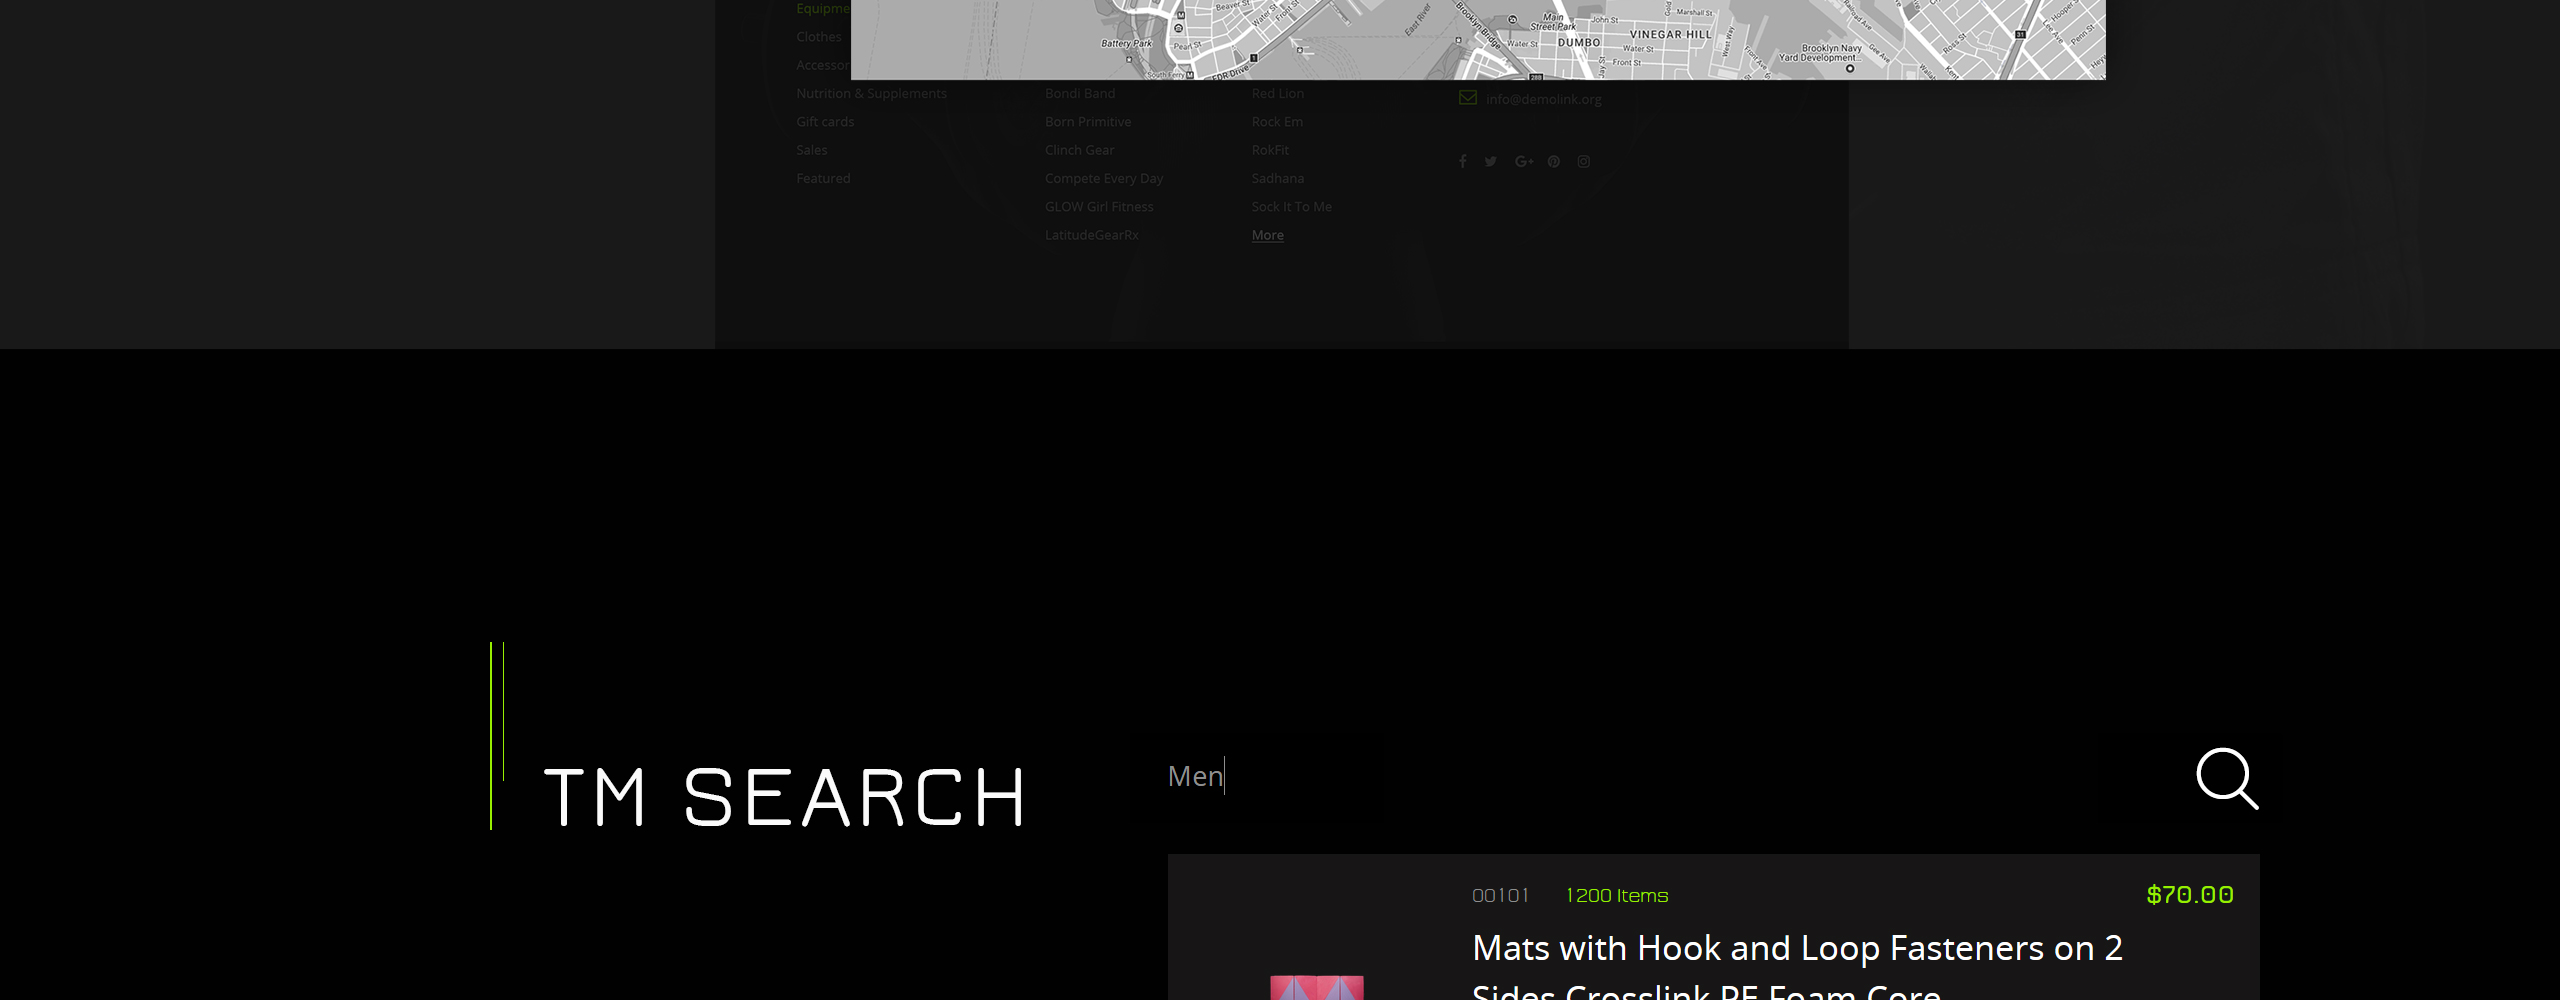Image resolution: width=2560 pixels, height=1000 pixels.
Task: Click the email envelope icon
Action: pos(1468,98)
